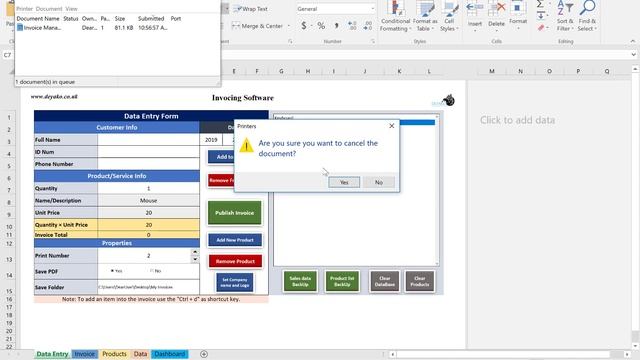
Task: Click the Fill down icon
Action: tap(540, 16)
